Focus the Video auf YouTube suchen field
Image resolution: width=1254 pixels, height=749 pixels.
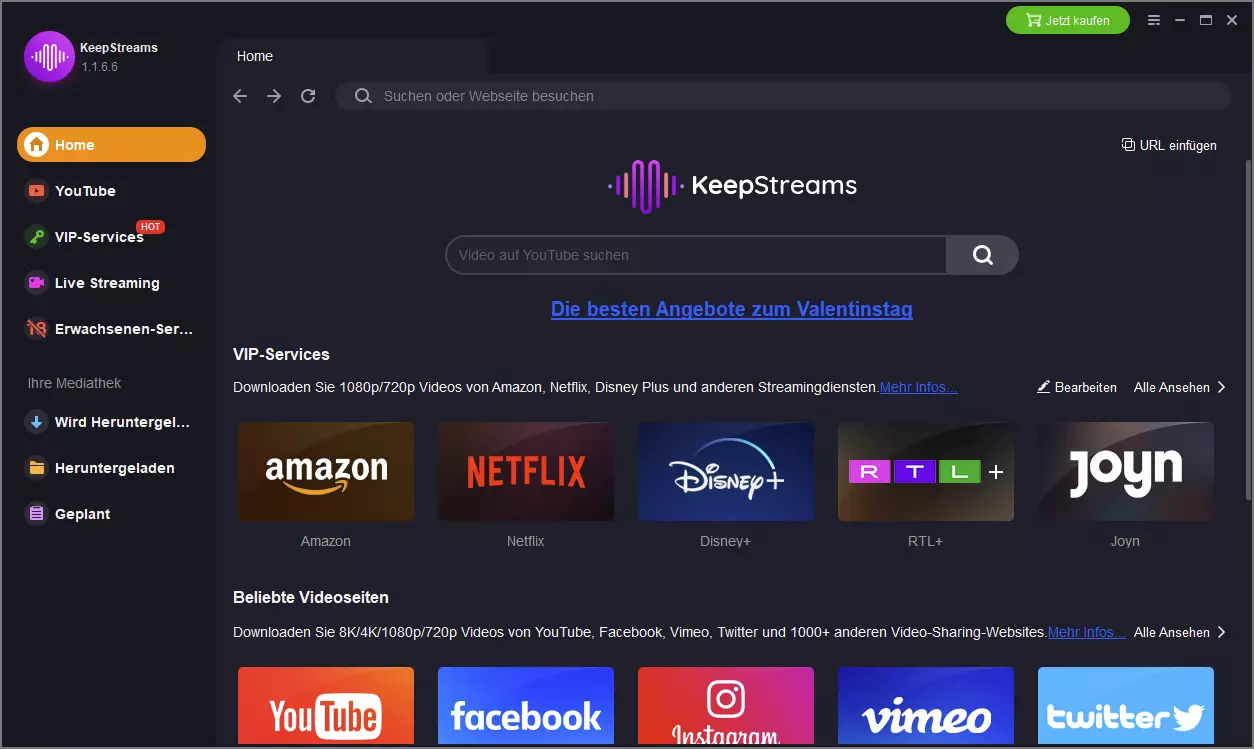click(x=696, y=255)
